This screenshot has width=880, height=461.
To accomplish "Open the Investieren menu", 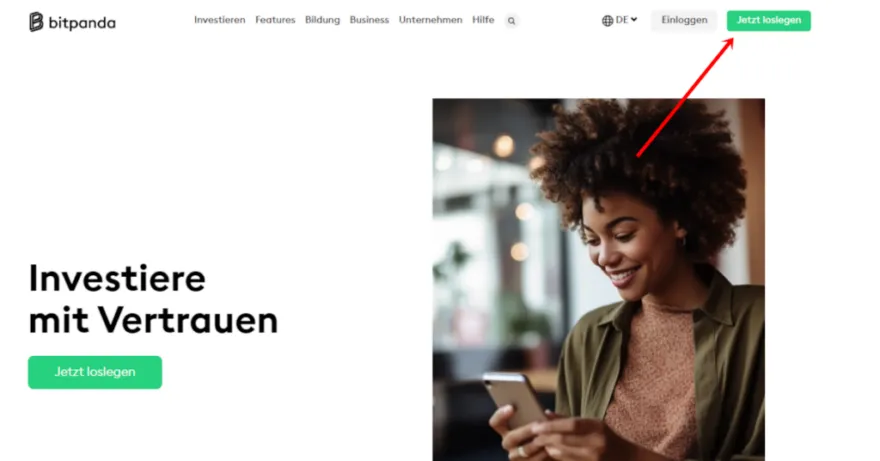I will [x=219, y=20].
